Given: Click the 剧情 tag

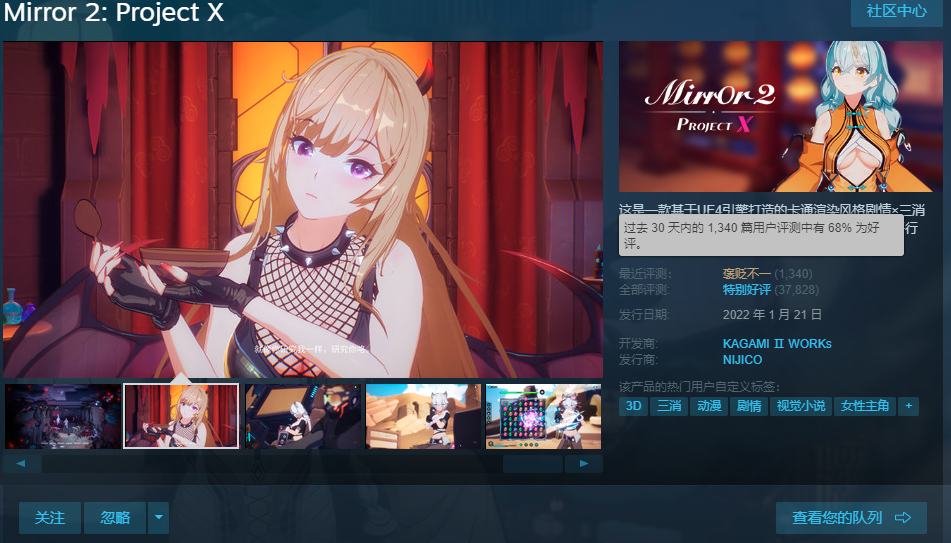Looking at the screenshot, I should [x=749, y=406].
